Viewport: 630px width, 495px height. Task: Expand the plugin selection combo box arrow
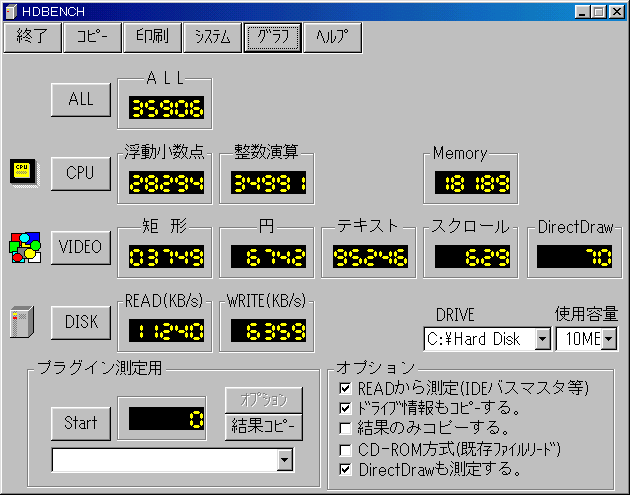[x=285, y=460]
